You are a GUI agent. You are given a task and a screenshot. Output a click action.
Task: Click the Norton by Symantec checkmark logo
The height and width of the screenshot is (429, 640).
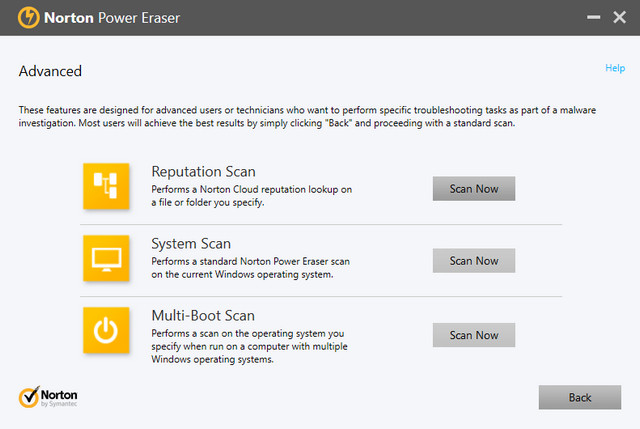[48, 397]
